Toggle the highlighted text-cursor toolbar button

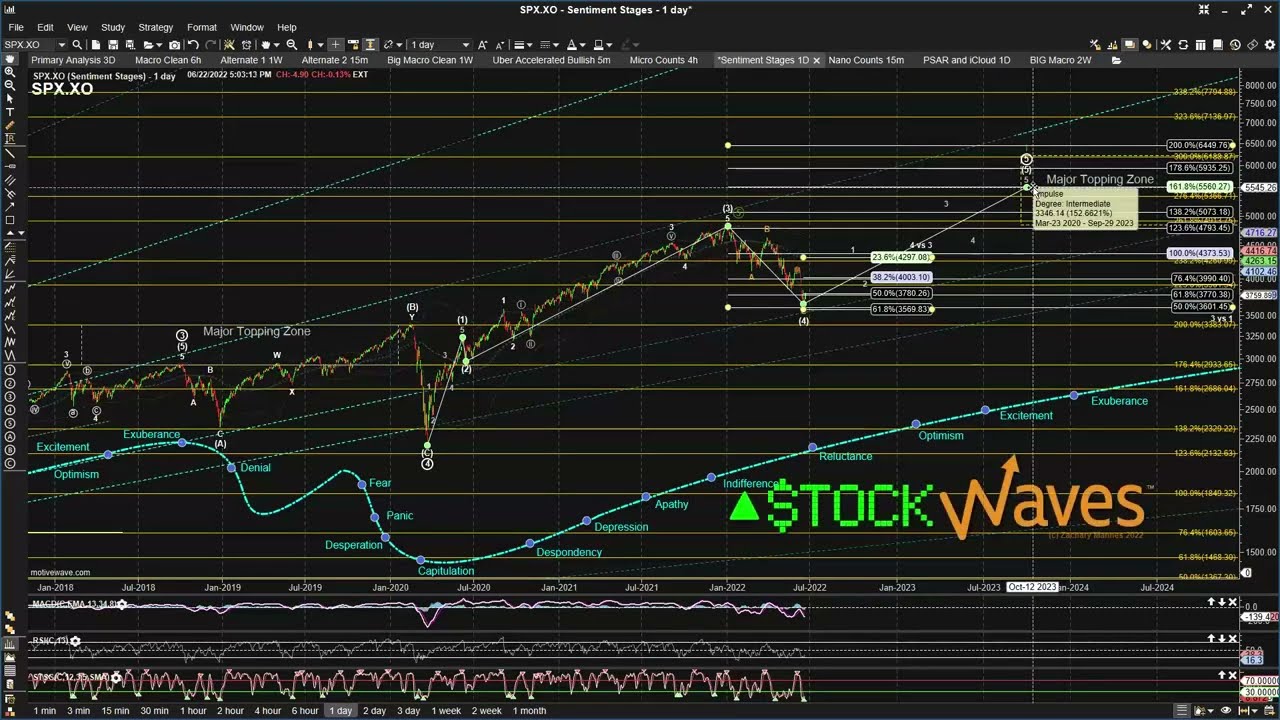pyautogui.click(x=370, y=45)
